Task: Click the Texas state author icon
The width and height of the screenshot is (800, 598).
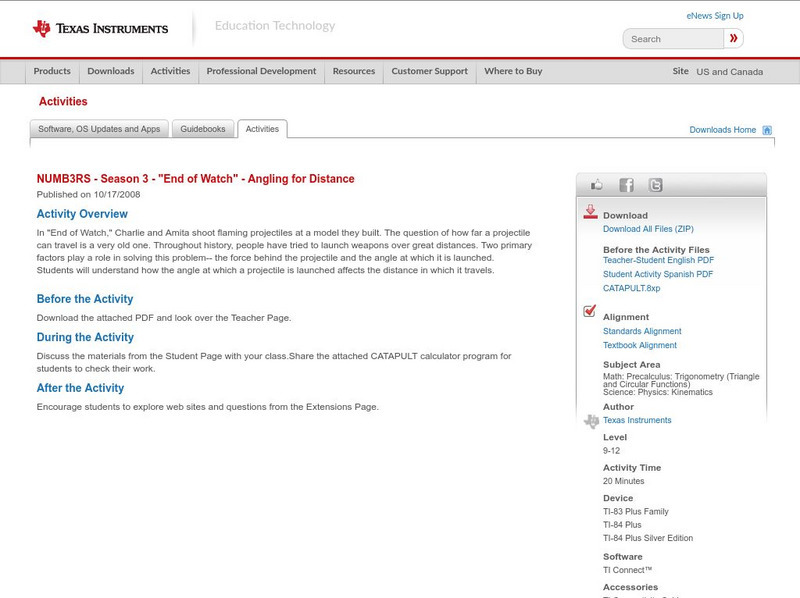Action: point(589,419)
